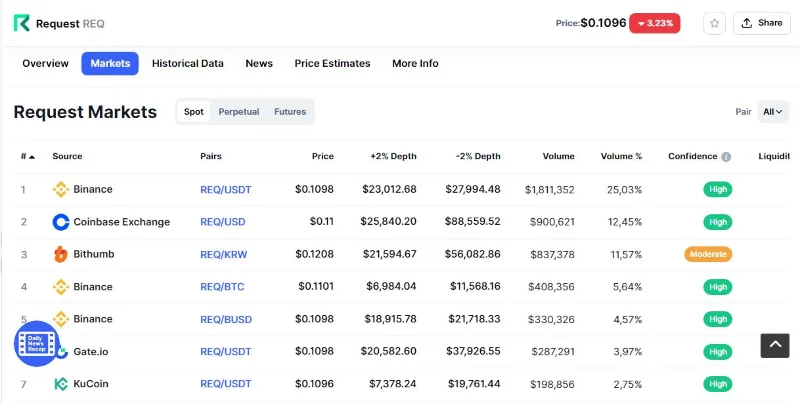Click the 25,03% volume percentage
This screenshot has width=800, height=405.
click(624, 190)
